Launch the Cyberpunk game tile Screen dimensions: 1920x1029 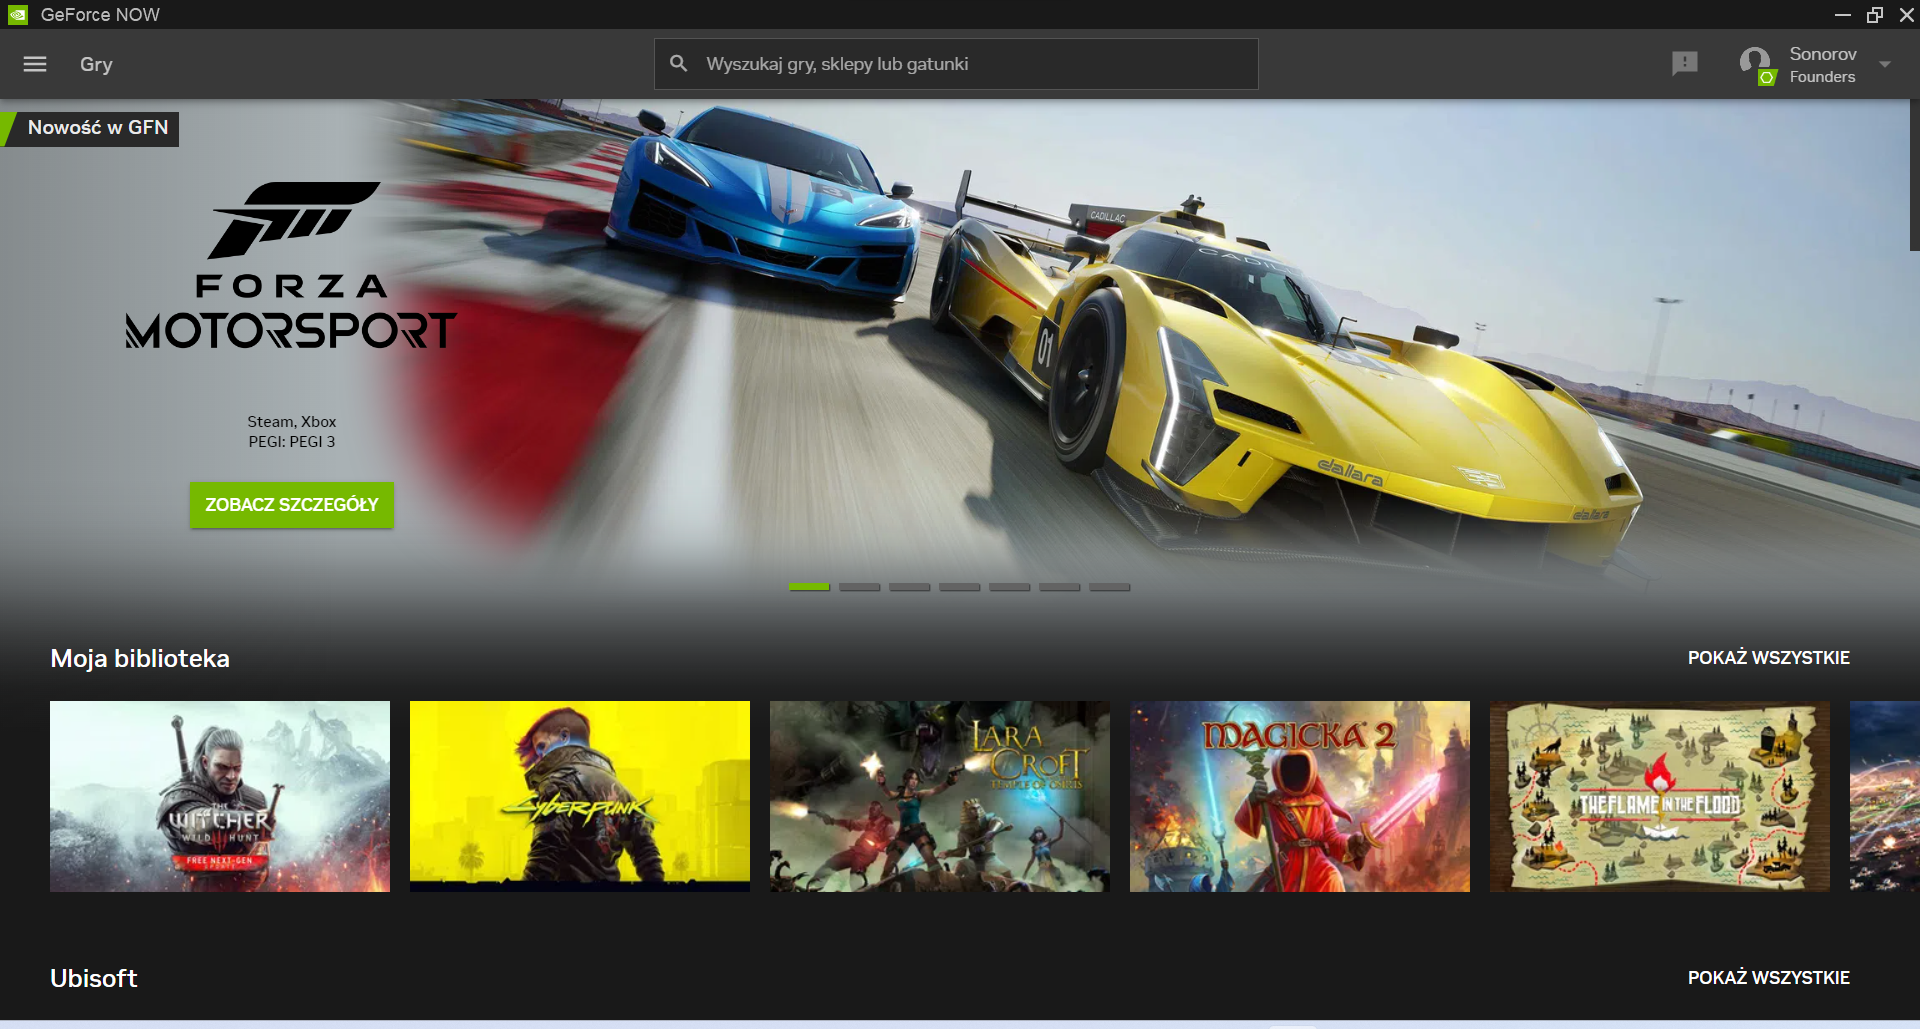[x=580, y=796]
